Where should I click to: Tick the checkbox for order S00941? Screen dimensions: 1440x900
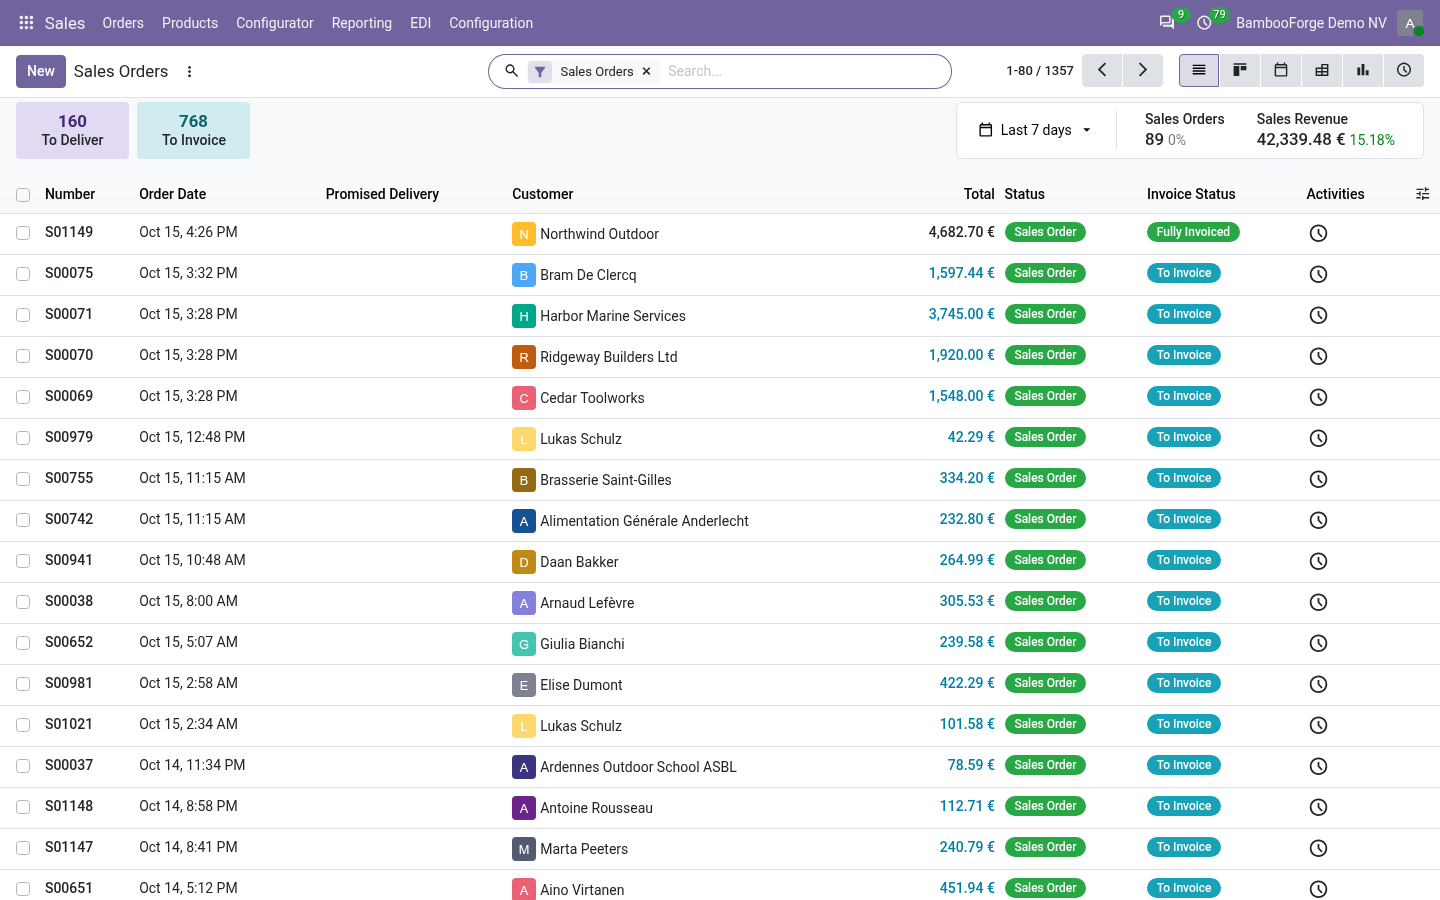23,561
